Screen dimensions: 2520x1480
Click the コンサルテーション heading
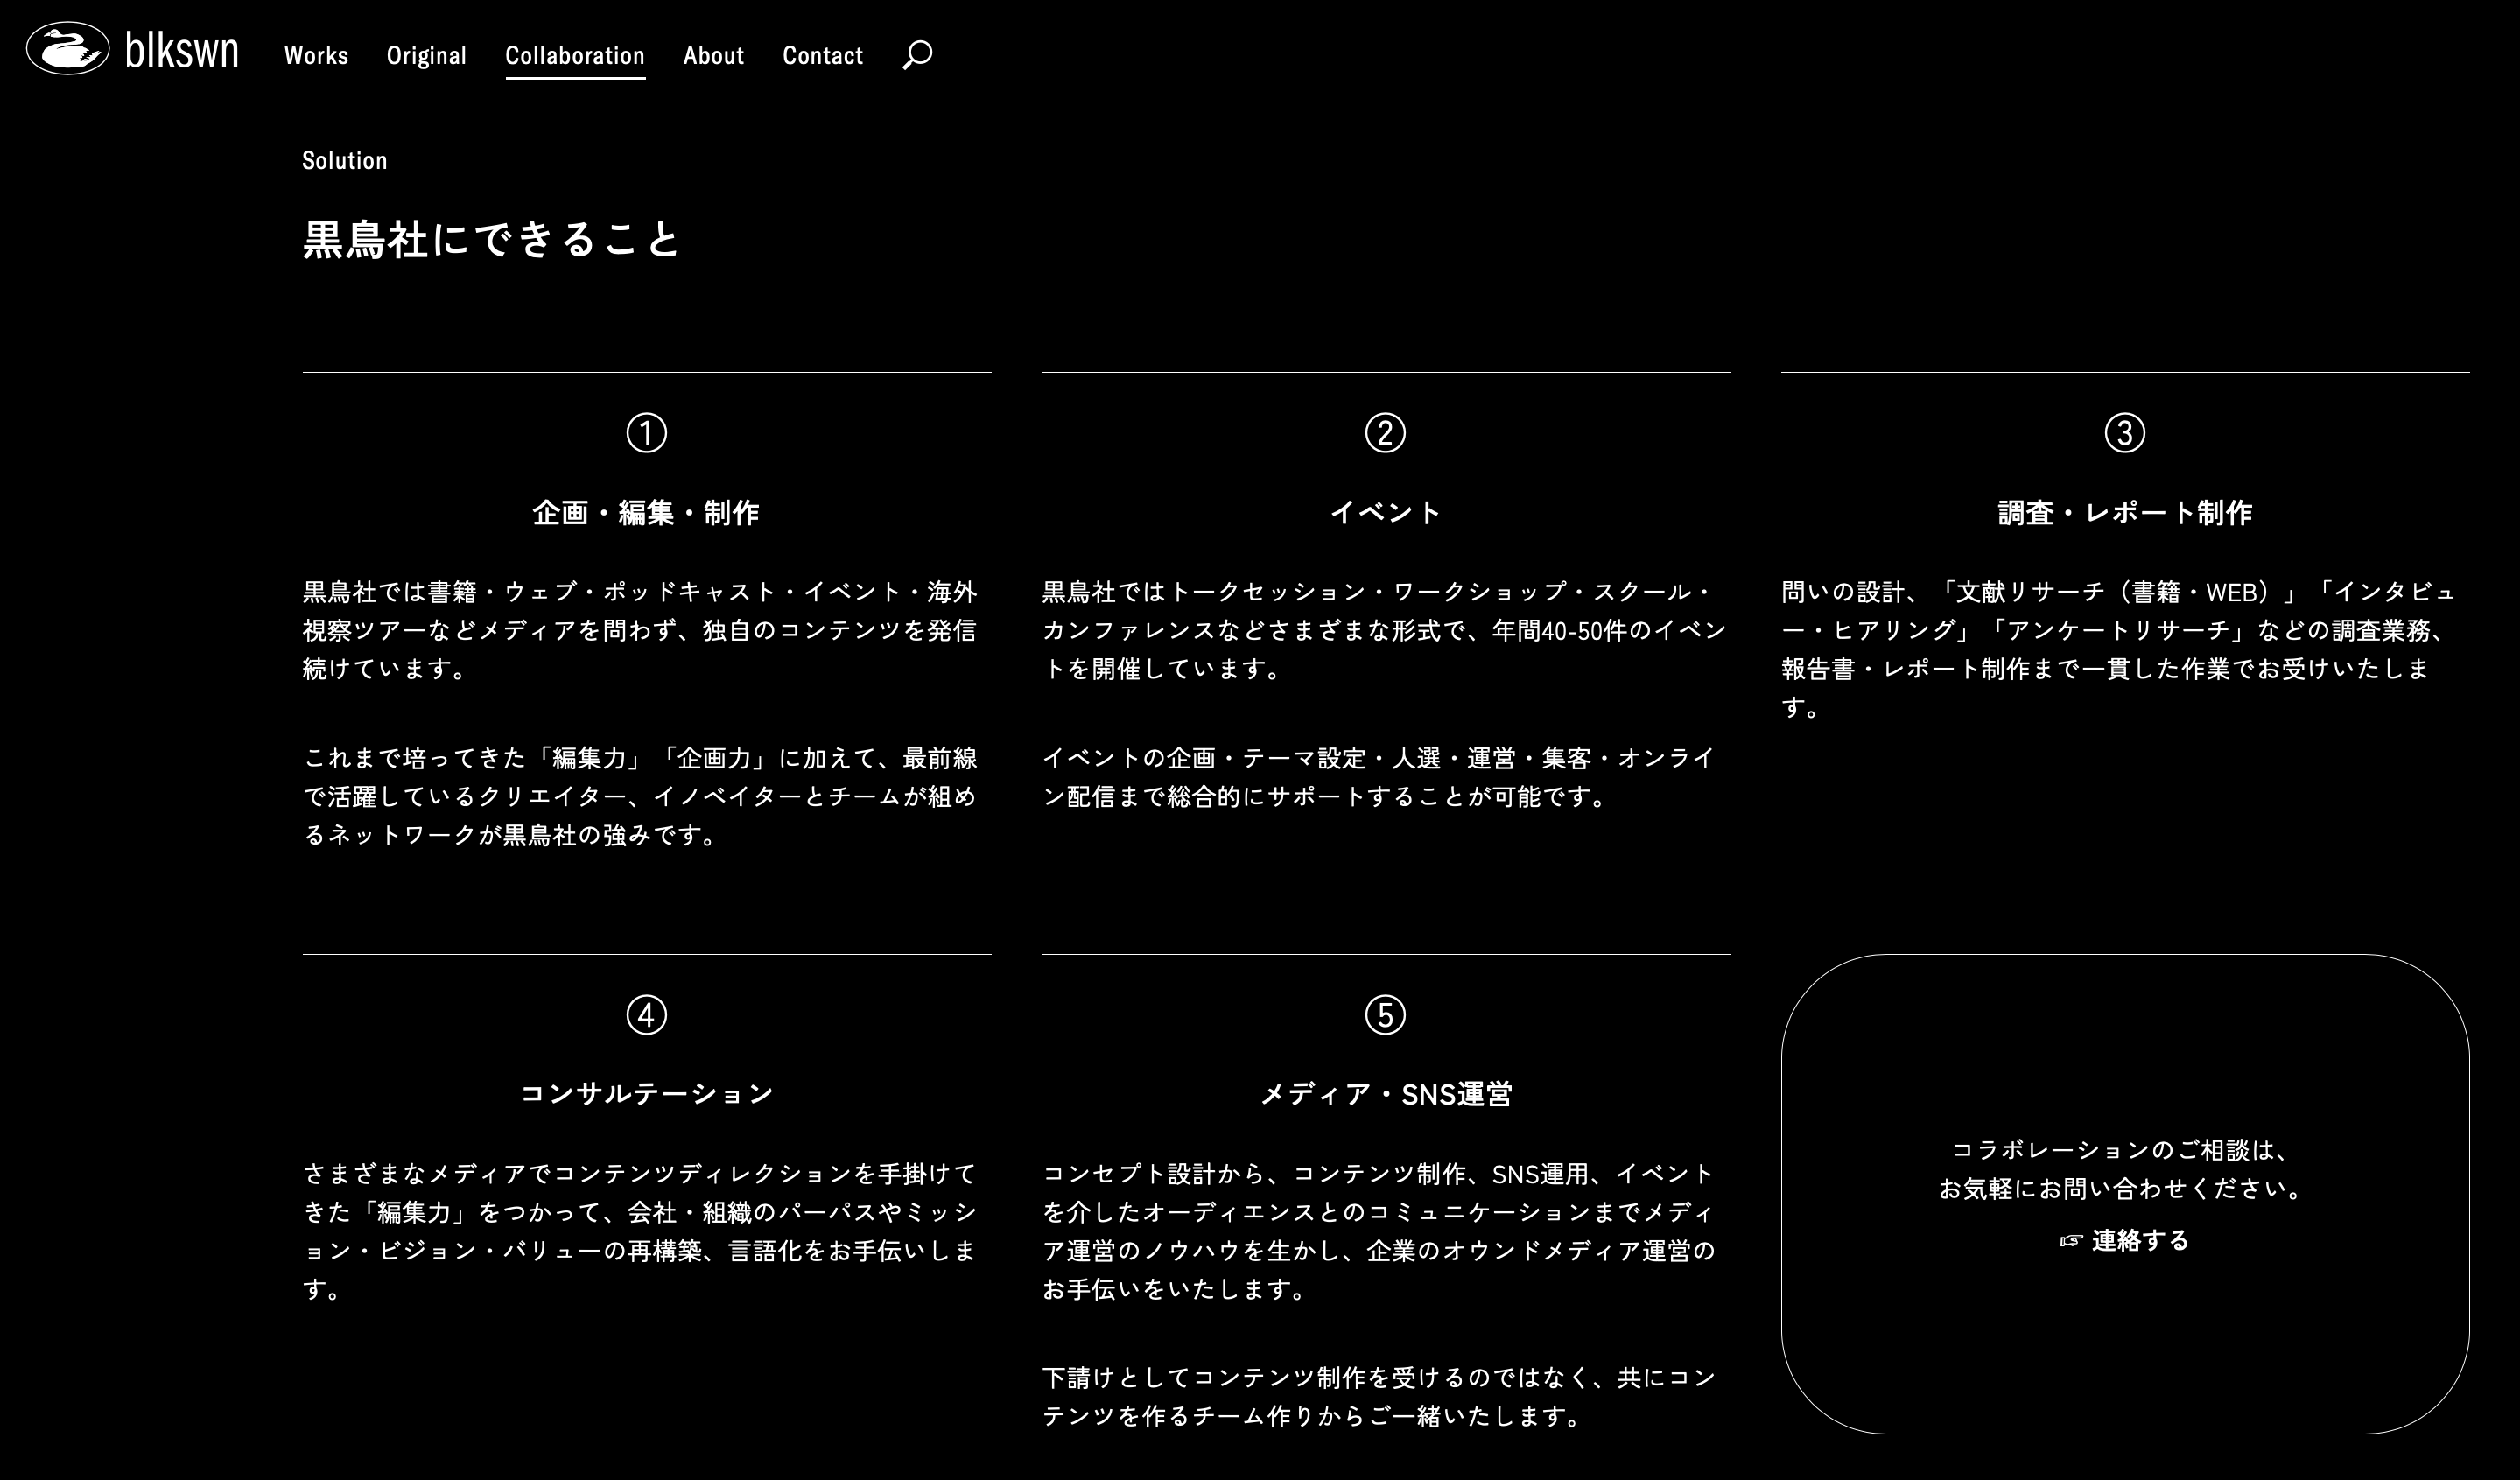(x=646, y=1094)
